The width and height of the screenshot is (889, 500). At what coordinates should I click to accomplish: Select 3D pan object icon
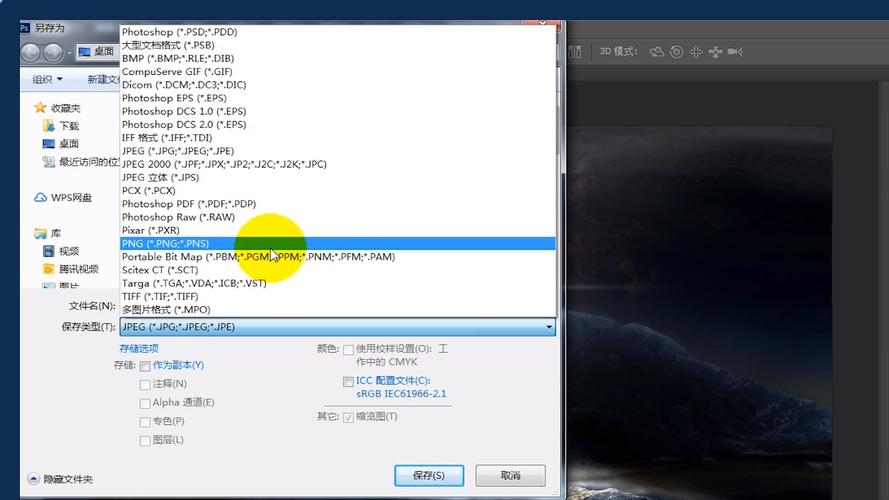tap(696, 52)
